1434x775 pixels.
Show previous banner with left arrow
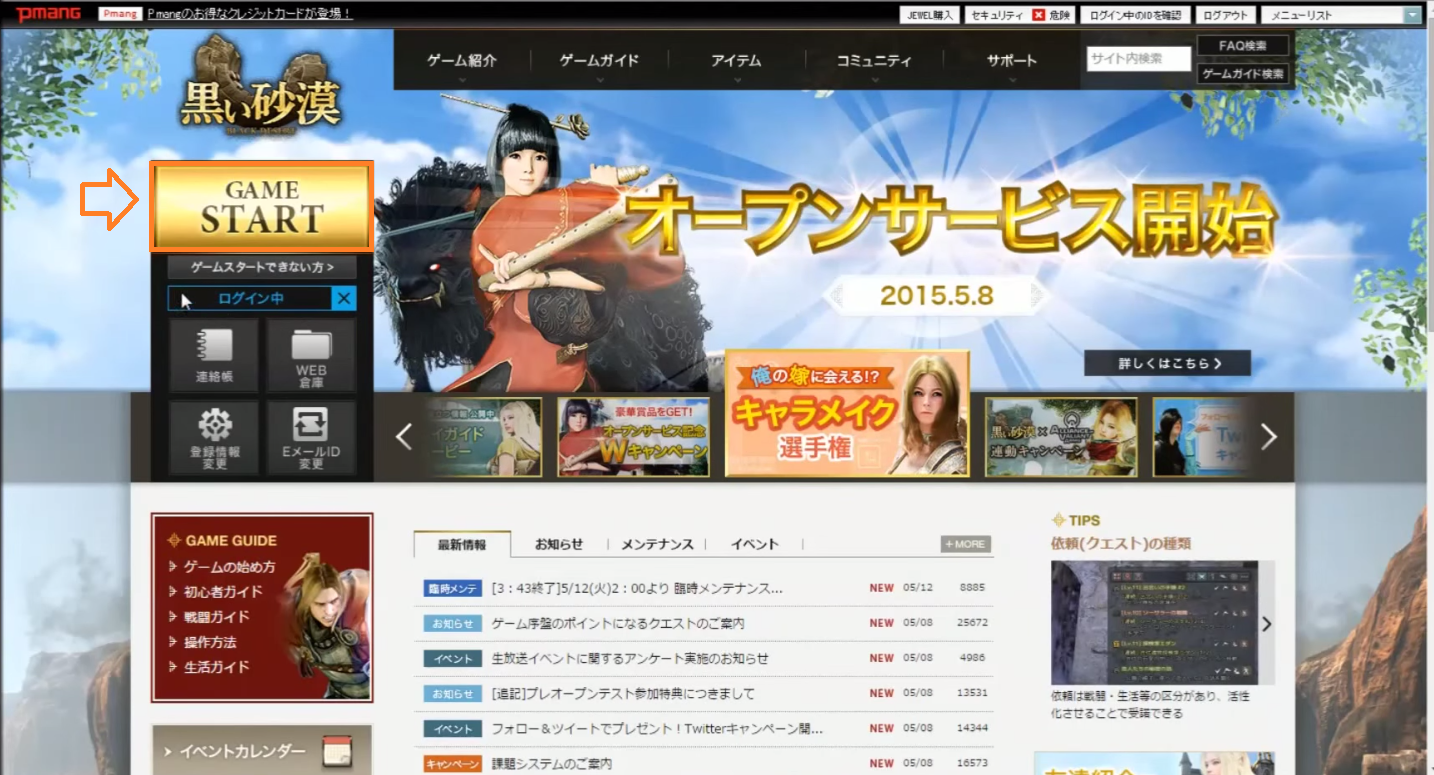click(404, 437)
